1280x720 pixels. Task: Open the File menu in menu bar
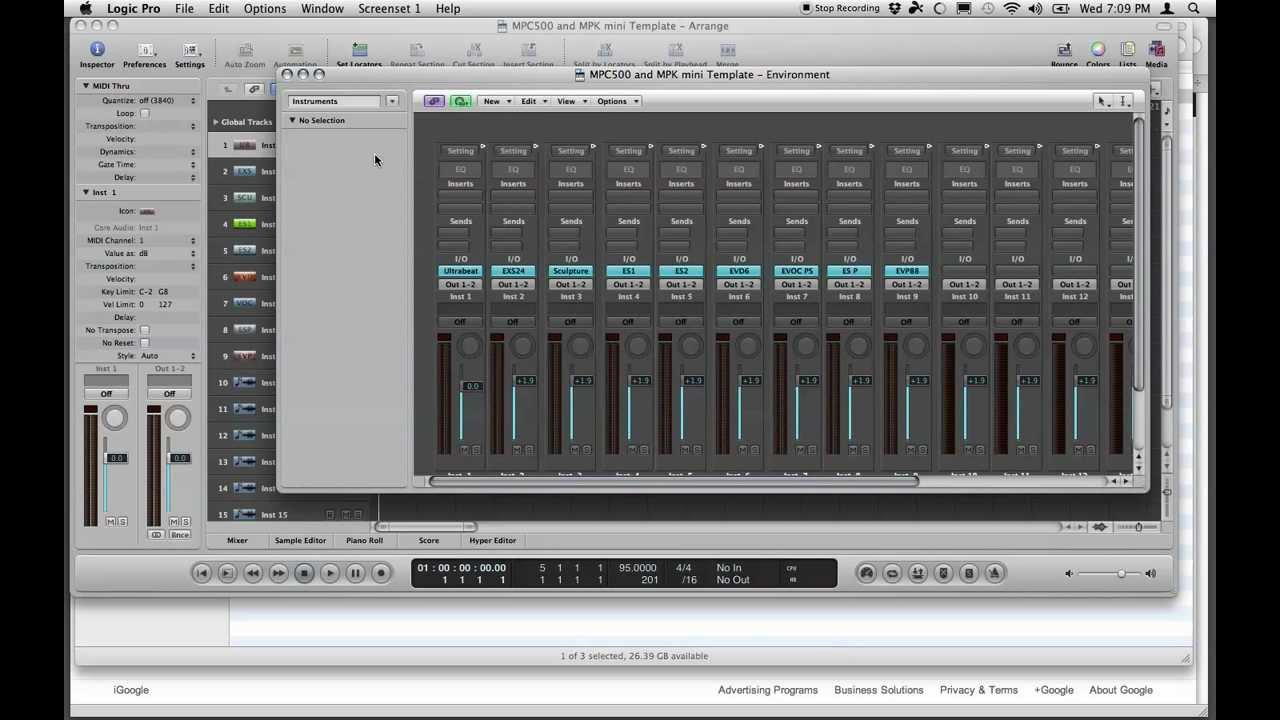[x=184, y=9]
